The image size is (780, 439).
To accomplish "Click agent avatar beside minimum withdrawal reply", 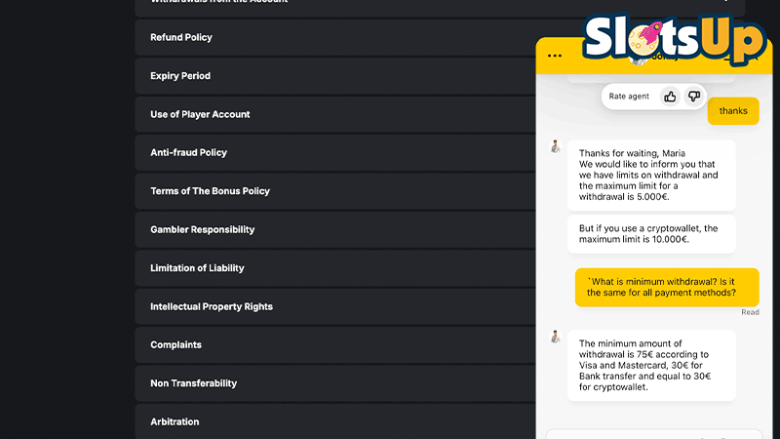I will pyautogui.click(x=555, y=337).
